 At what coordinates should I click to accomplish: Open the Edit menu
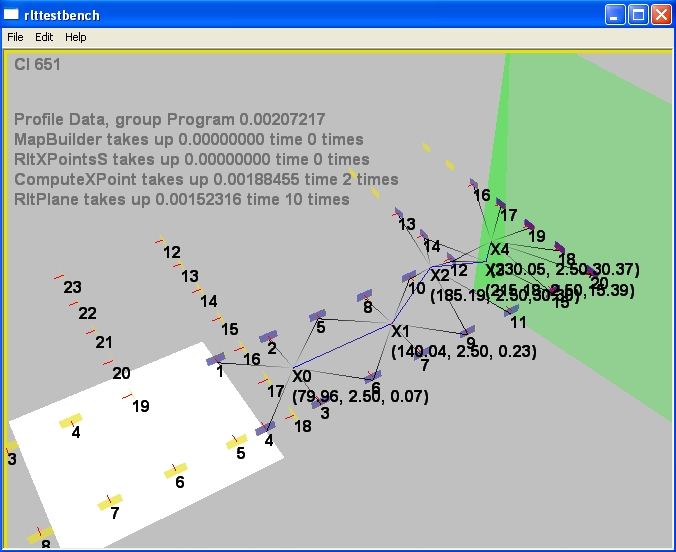point(44,37)
